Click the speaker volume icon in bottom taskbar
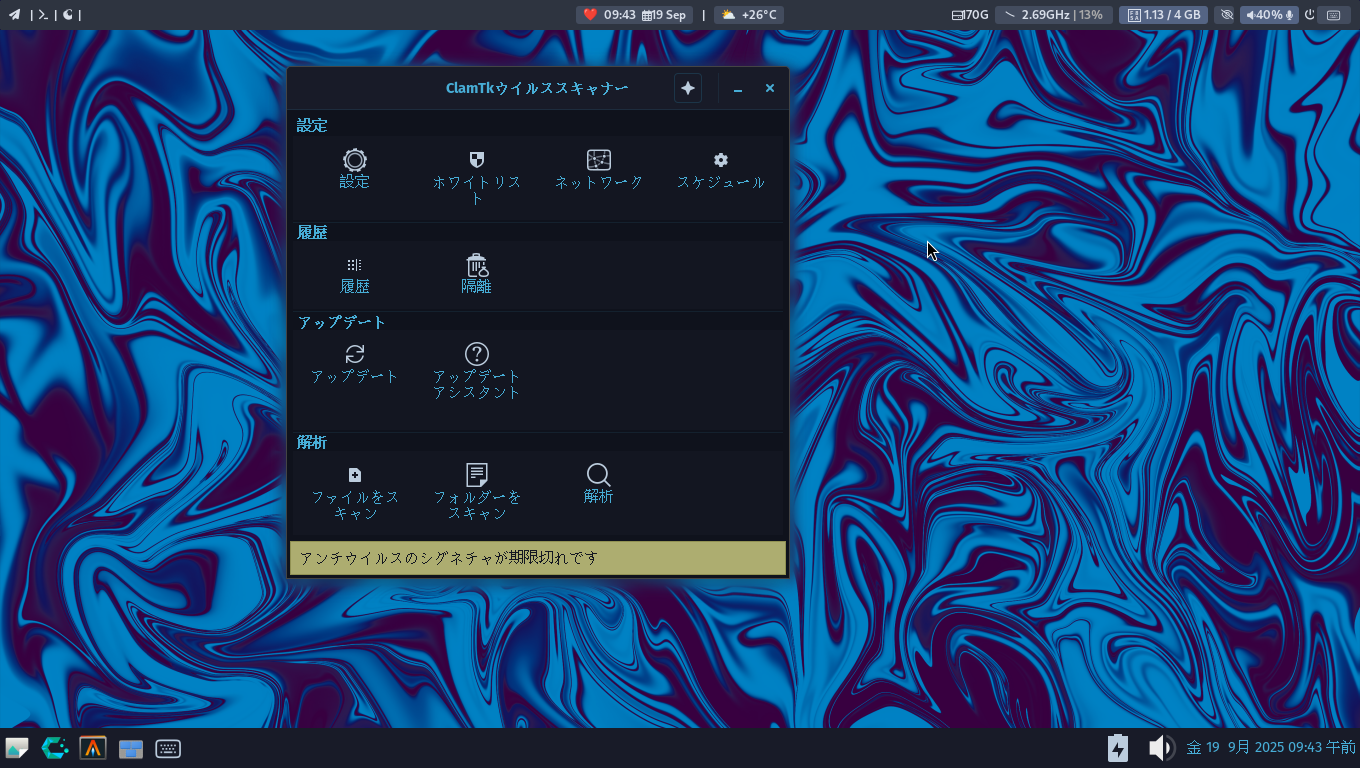This screenshot has width=1360, height=768. tap(1160, 748)
